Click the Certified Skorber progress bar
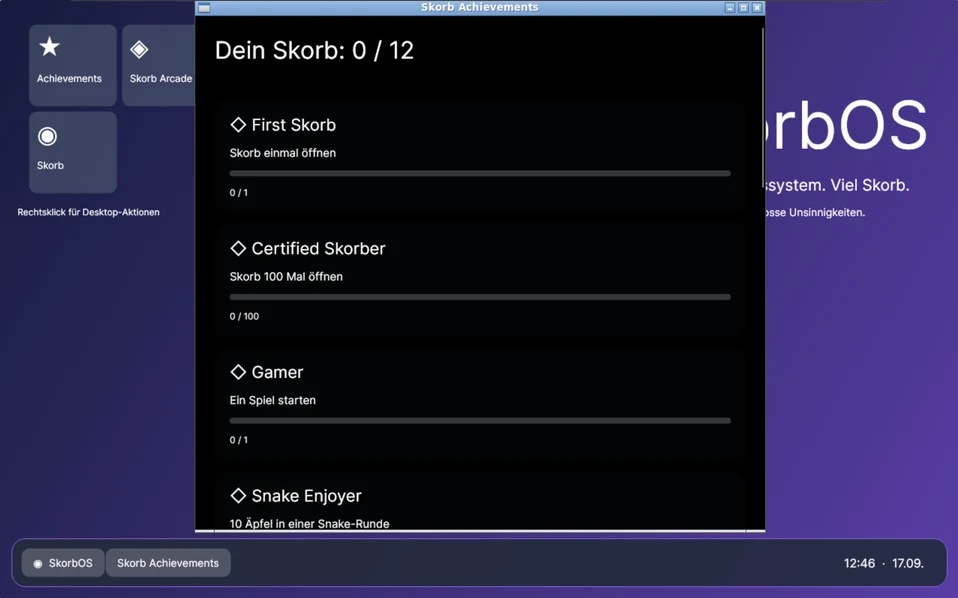 point(480,297)
